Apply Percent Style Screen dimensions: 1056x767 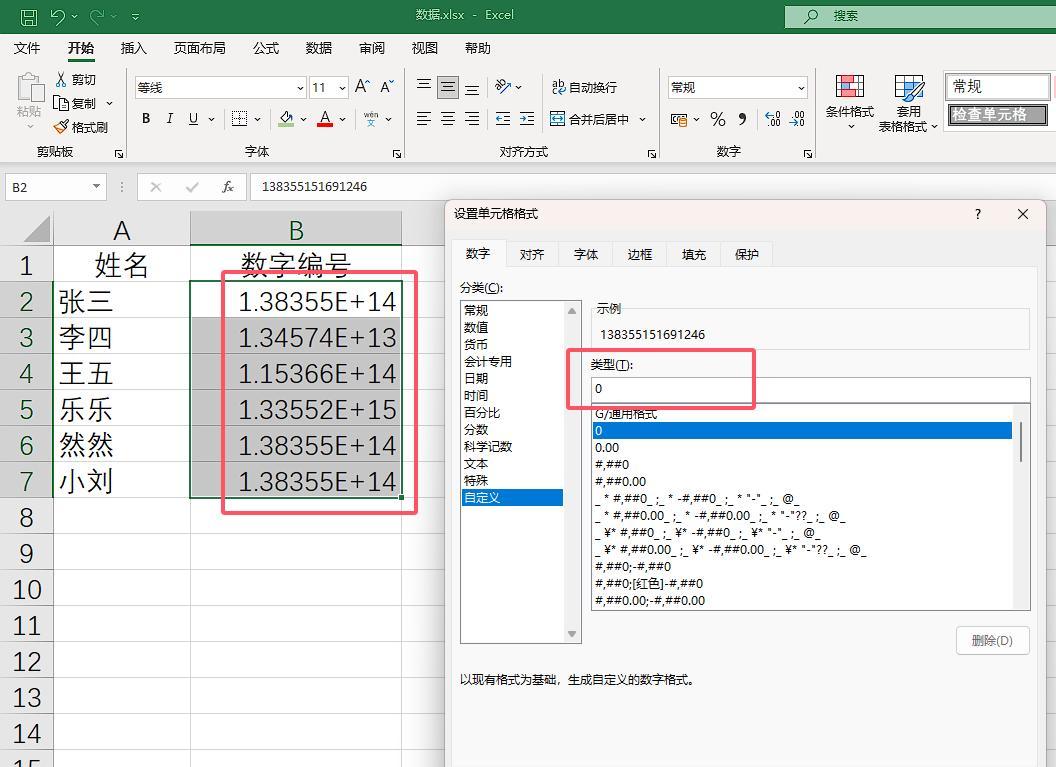point(718,119)
